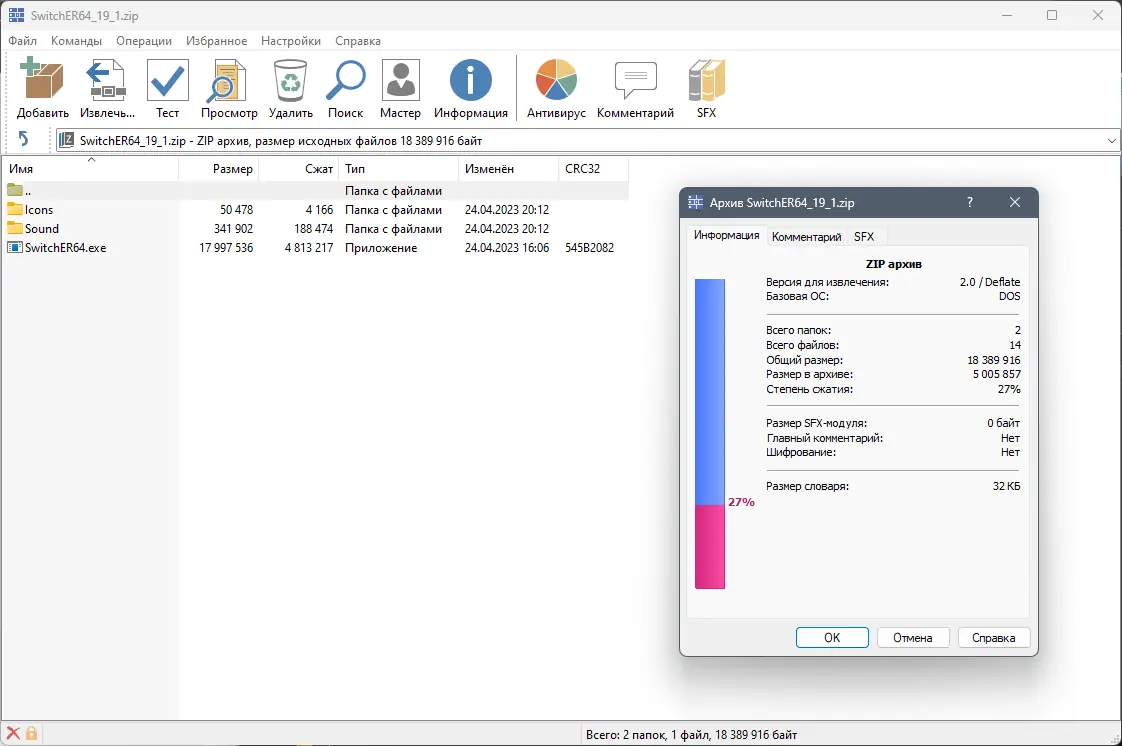Image resolution: width=1122 pixels, height=746 pixels.
Task: Sort by the CRC32 column header
Action: [594, 169]
